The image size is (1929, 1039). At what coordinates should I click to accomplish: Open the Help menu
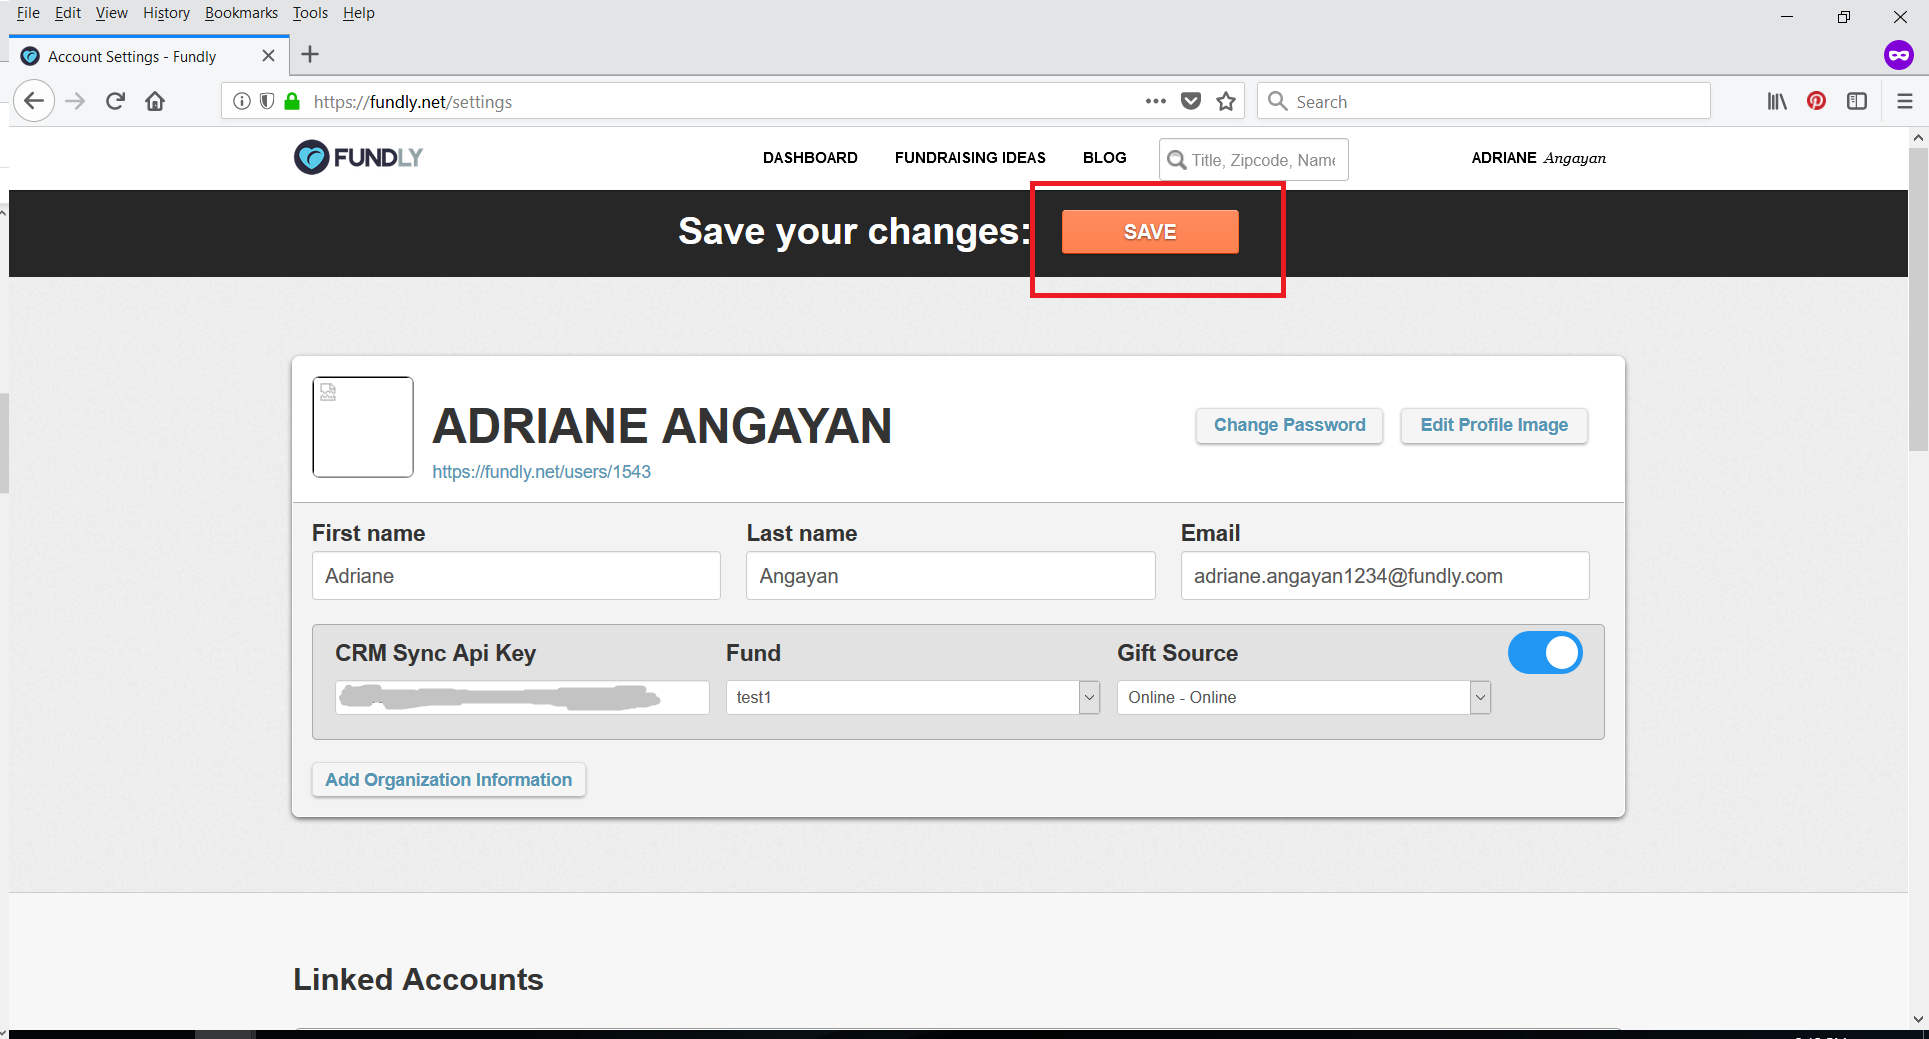[x=358, y=13]
